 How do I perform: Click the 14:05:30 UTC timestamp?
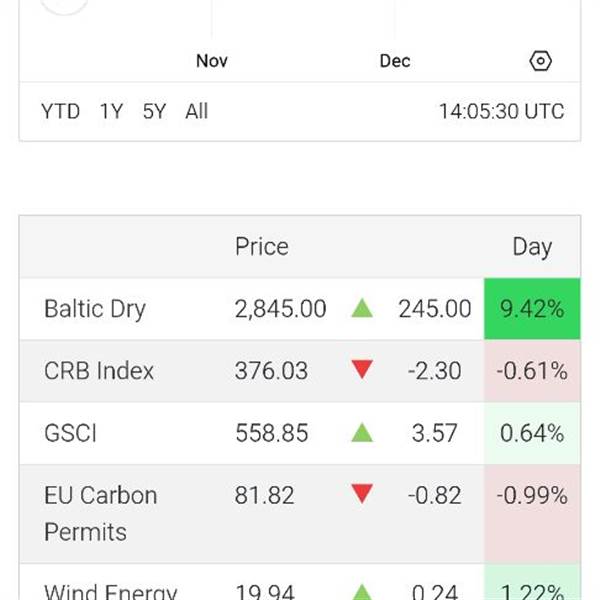(x=501, y=111)
